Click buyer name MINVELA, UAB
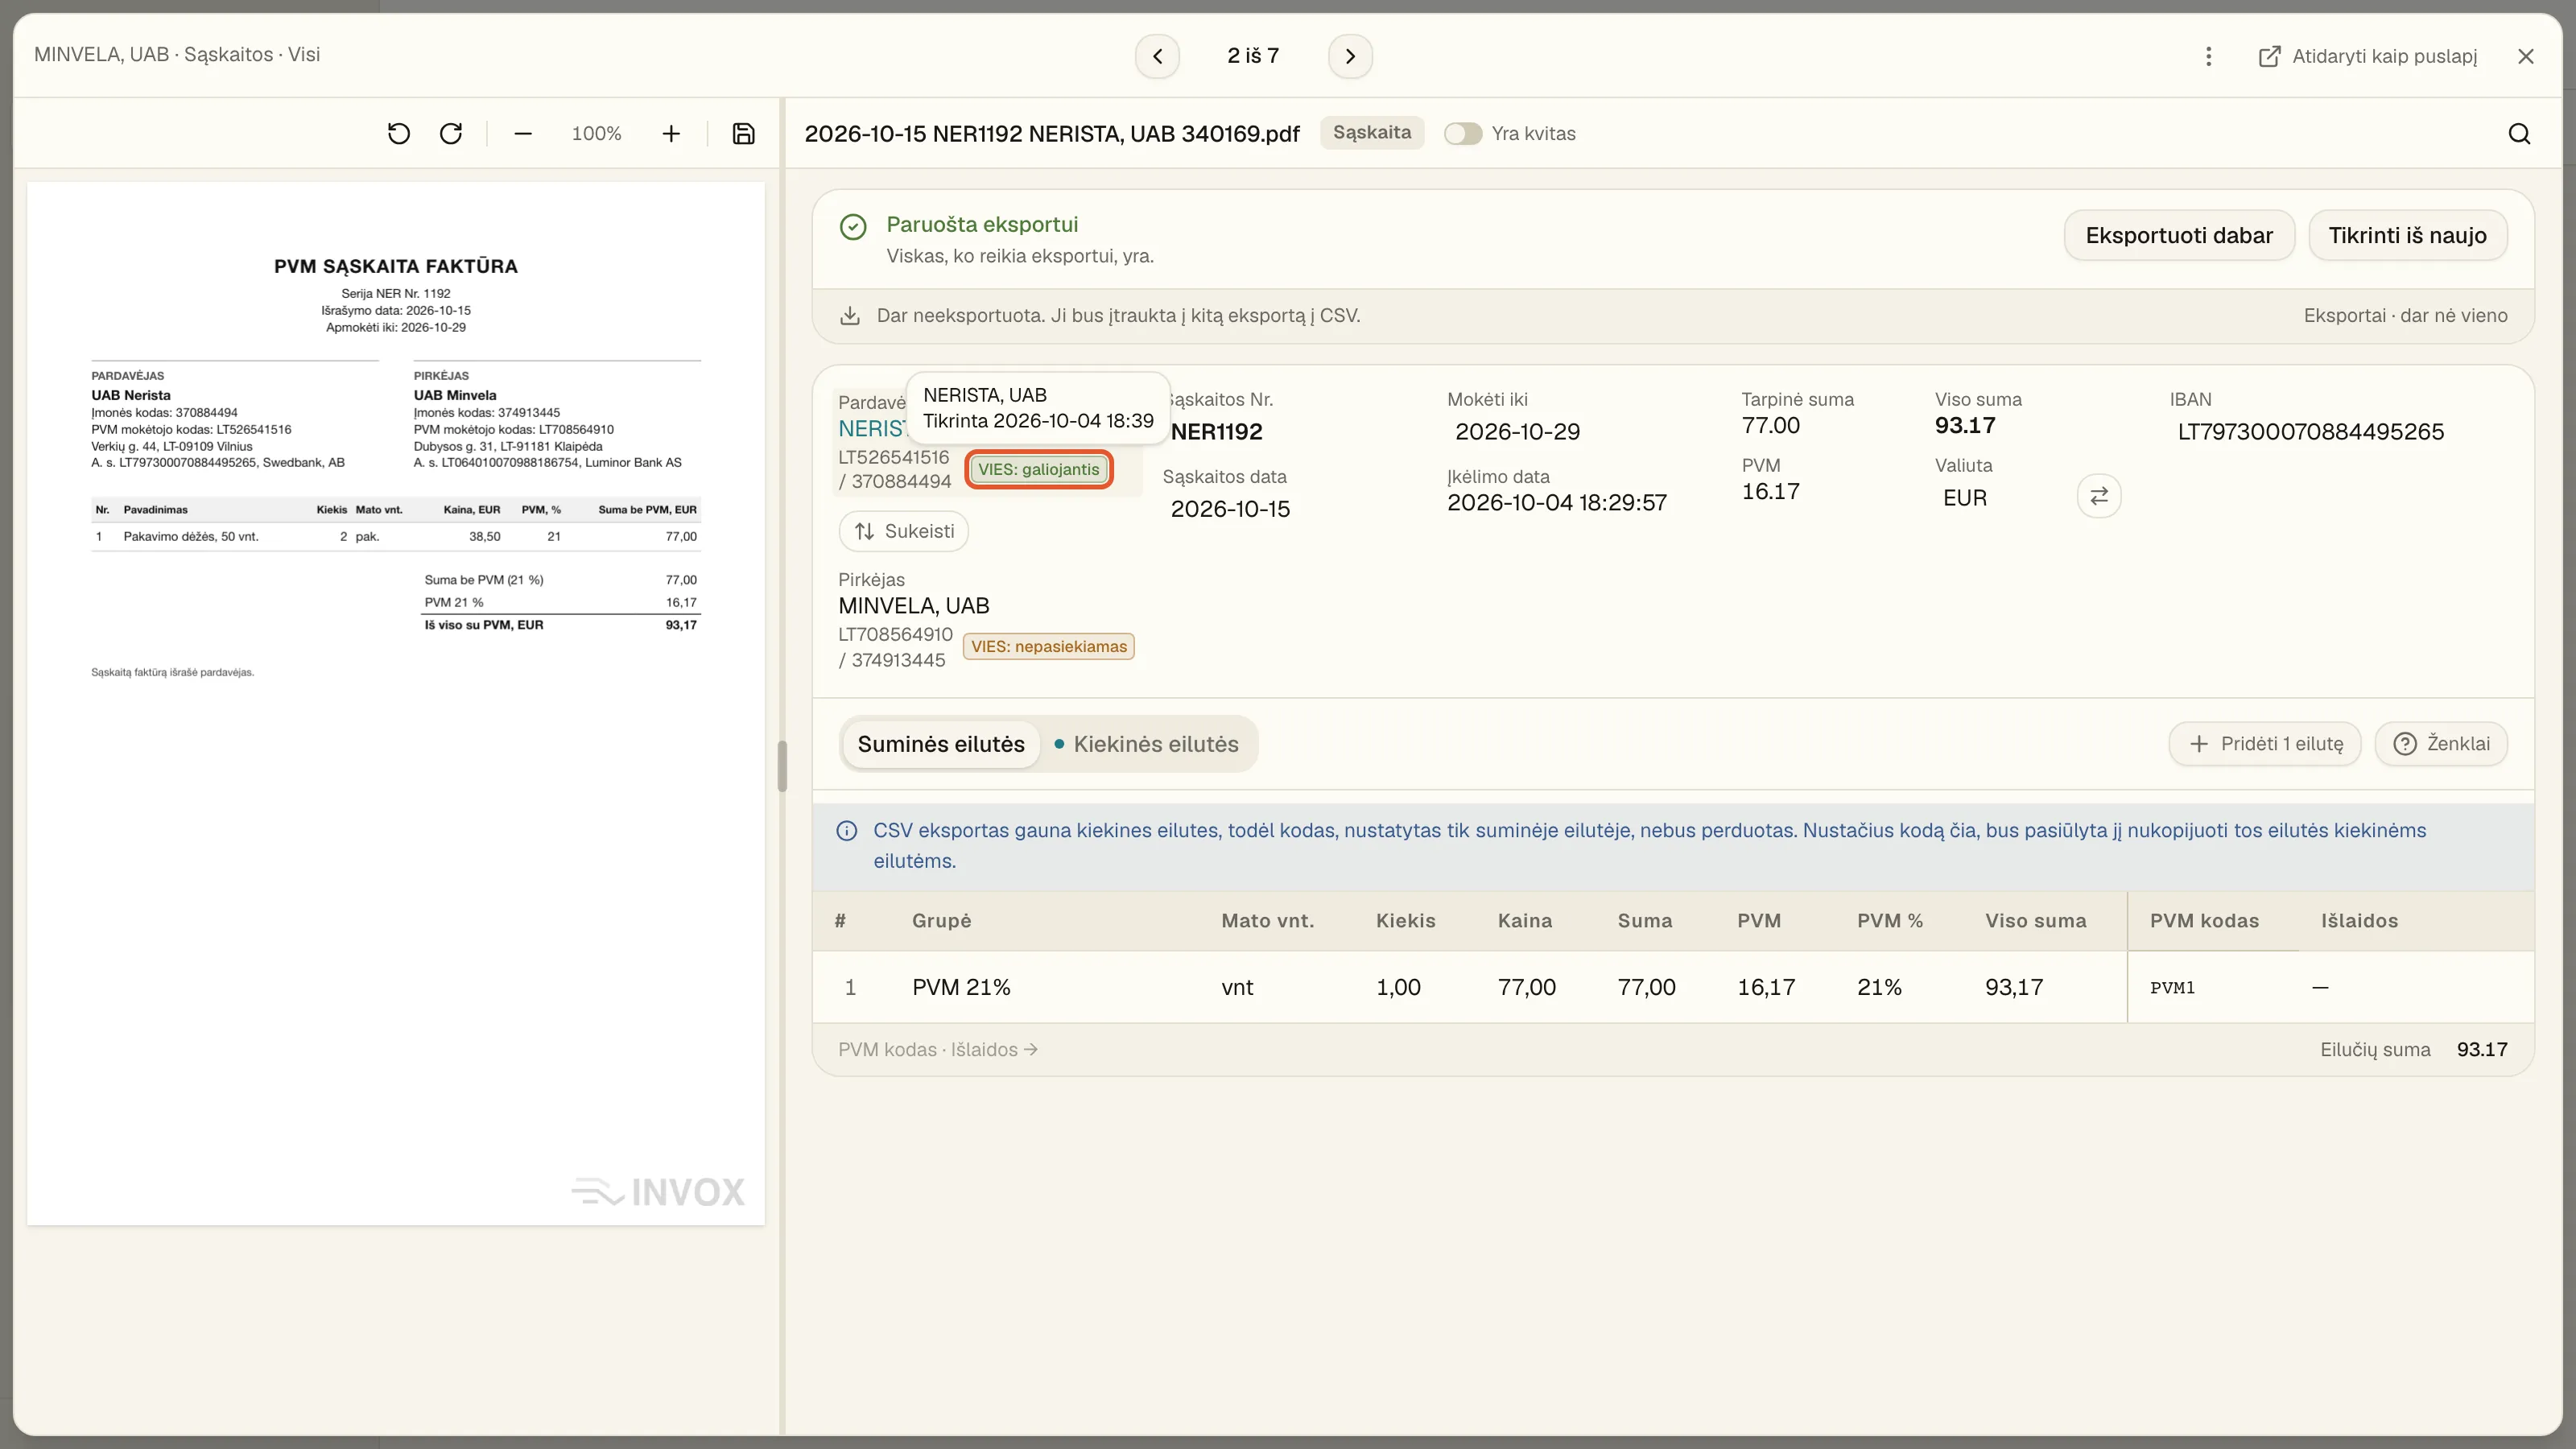This screenshot has height=1449, width=2576. [914, 606]
